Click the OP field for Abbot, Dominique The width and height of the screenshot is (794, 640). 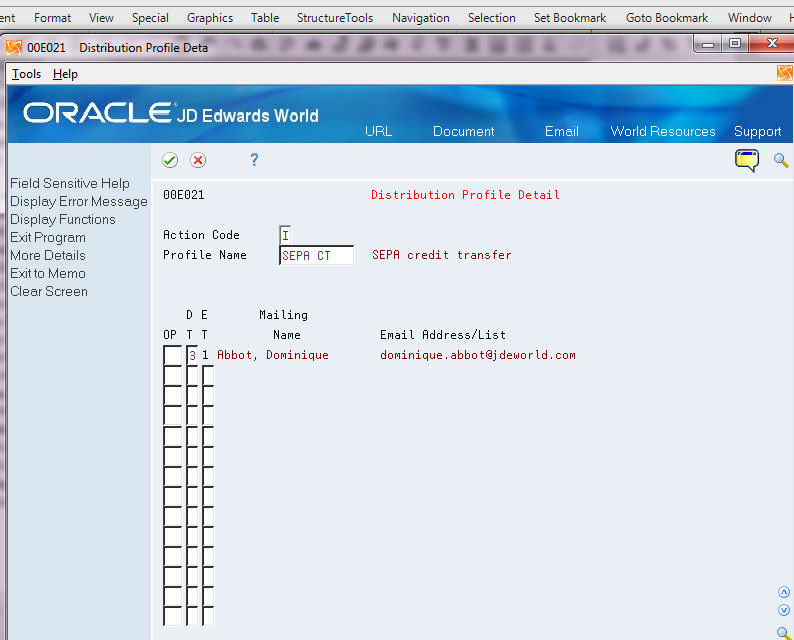coord(173,355)
